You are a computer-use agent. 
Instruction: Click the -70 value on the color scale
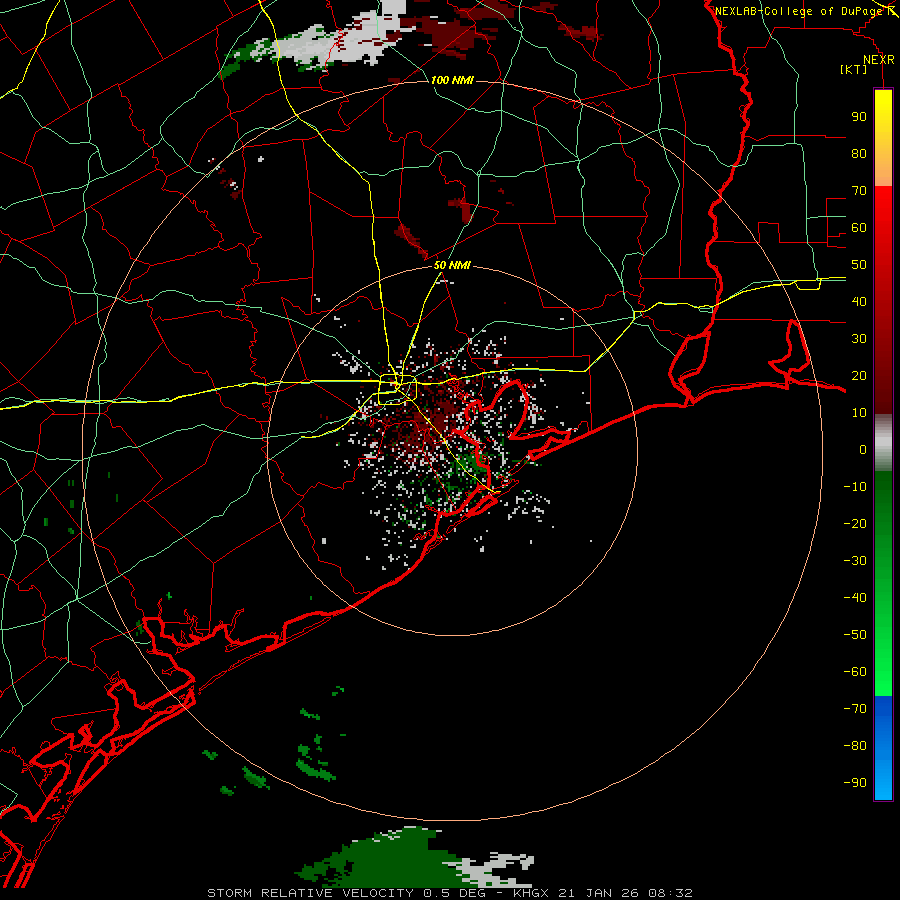tap(855, 709)
